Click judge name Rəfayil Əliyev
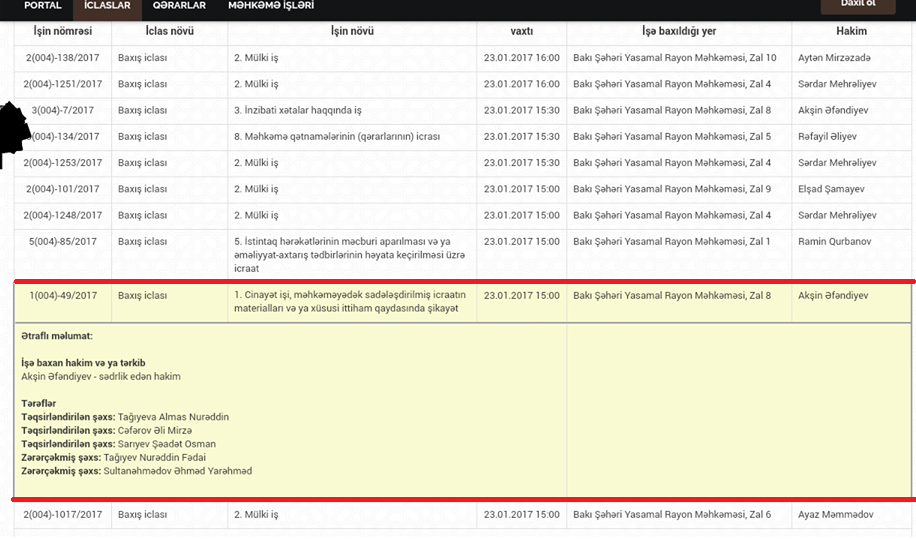 point(827,137)
